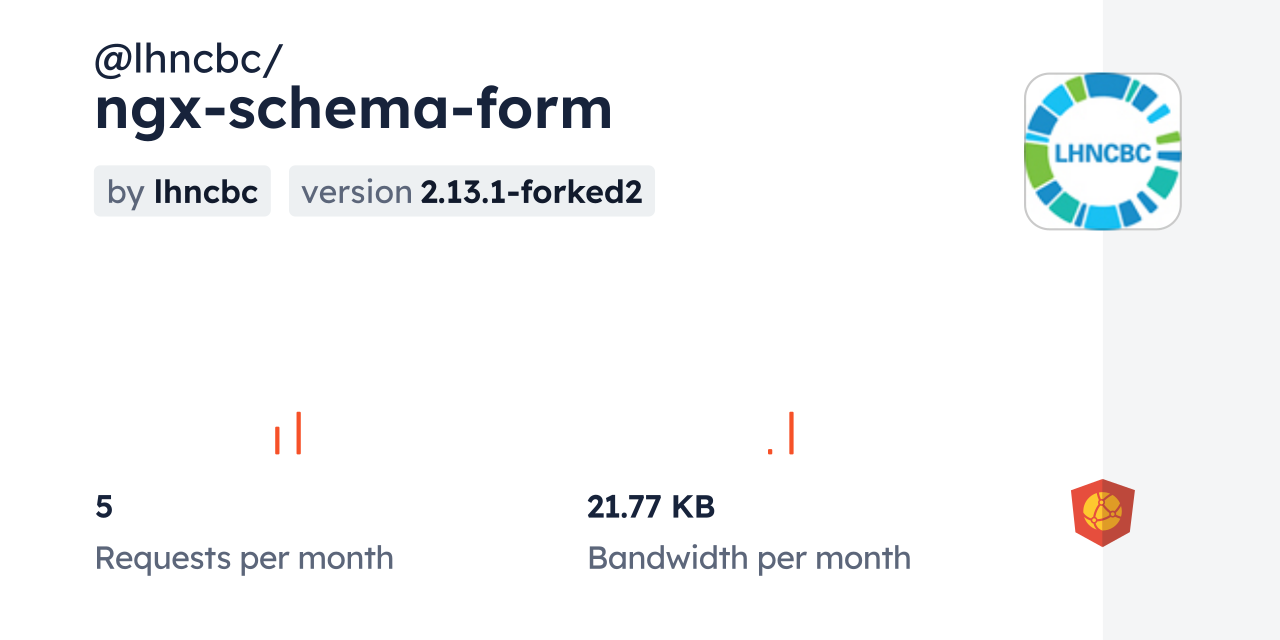
Task: Click the tall bar in bandwidth chart
Action: [791, 433]
